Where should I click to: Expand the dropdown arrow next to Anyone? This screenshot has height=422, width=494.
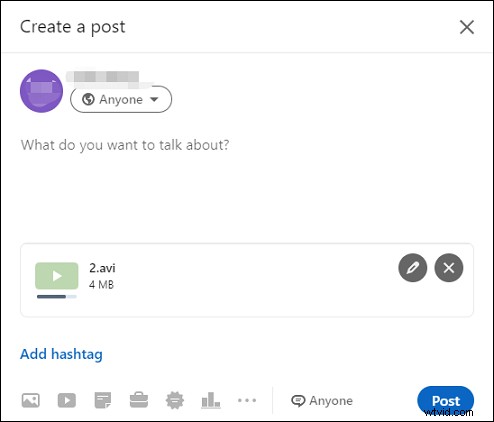[154, 99]
